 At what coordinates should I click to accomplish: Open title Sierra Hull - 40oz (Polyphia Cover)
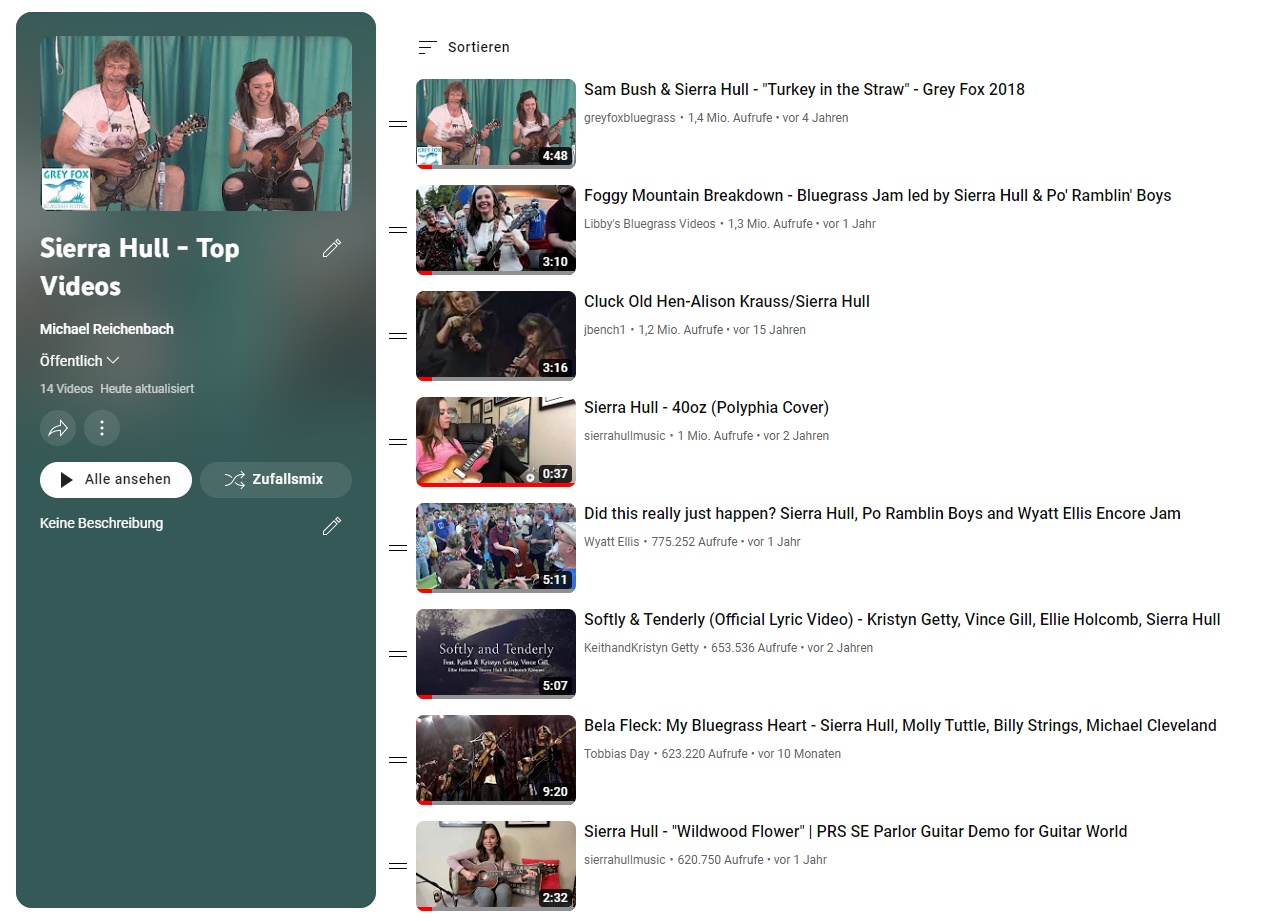706,408
